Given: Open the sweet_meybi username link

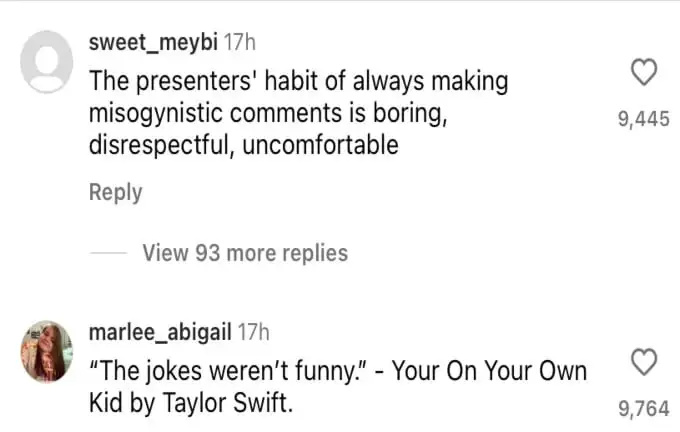Looking at the screenshot, I should (153, 43).
